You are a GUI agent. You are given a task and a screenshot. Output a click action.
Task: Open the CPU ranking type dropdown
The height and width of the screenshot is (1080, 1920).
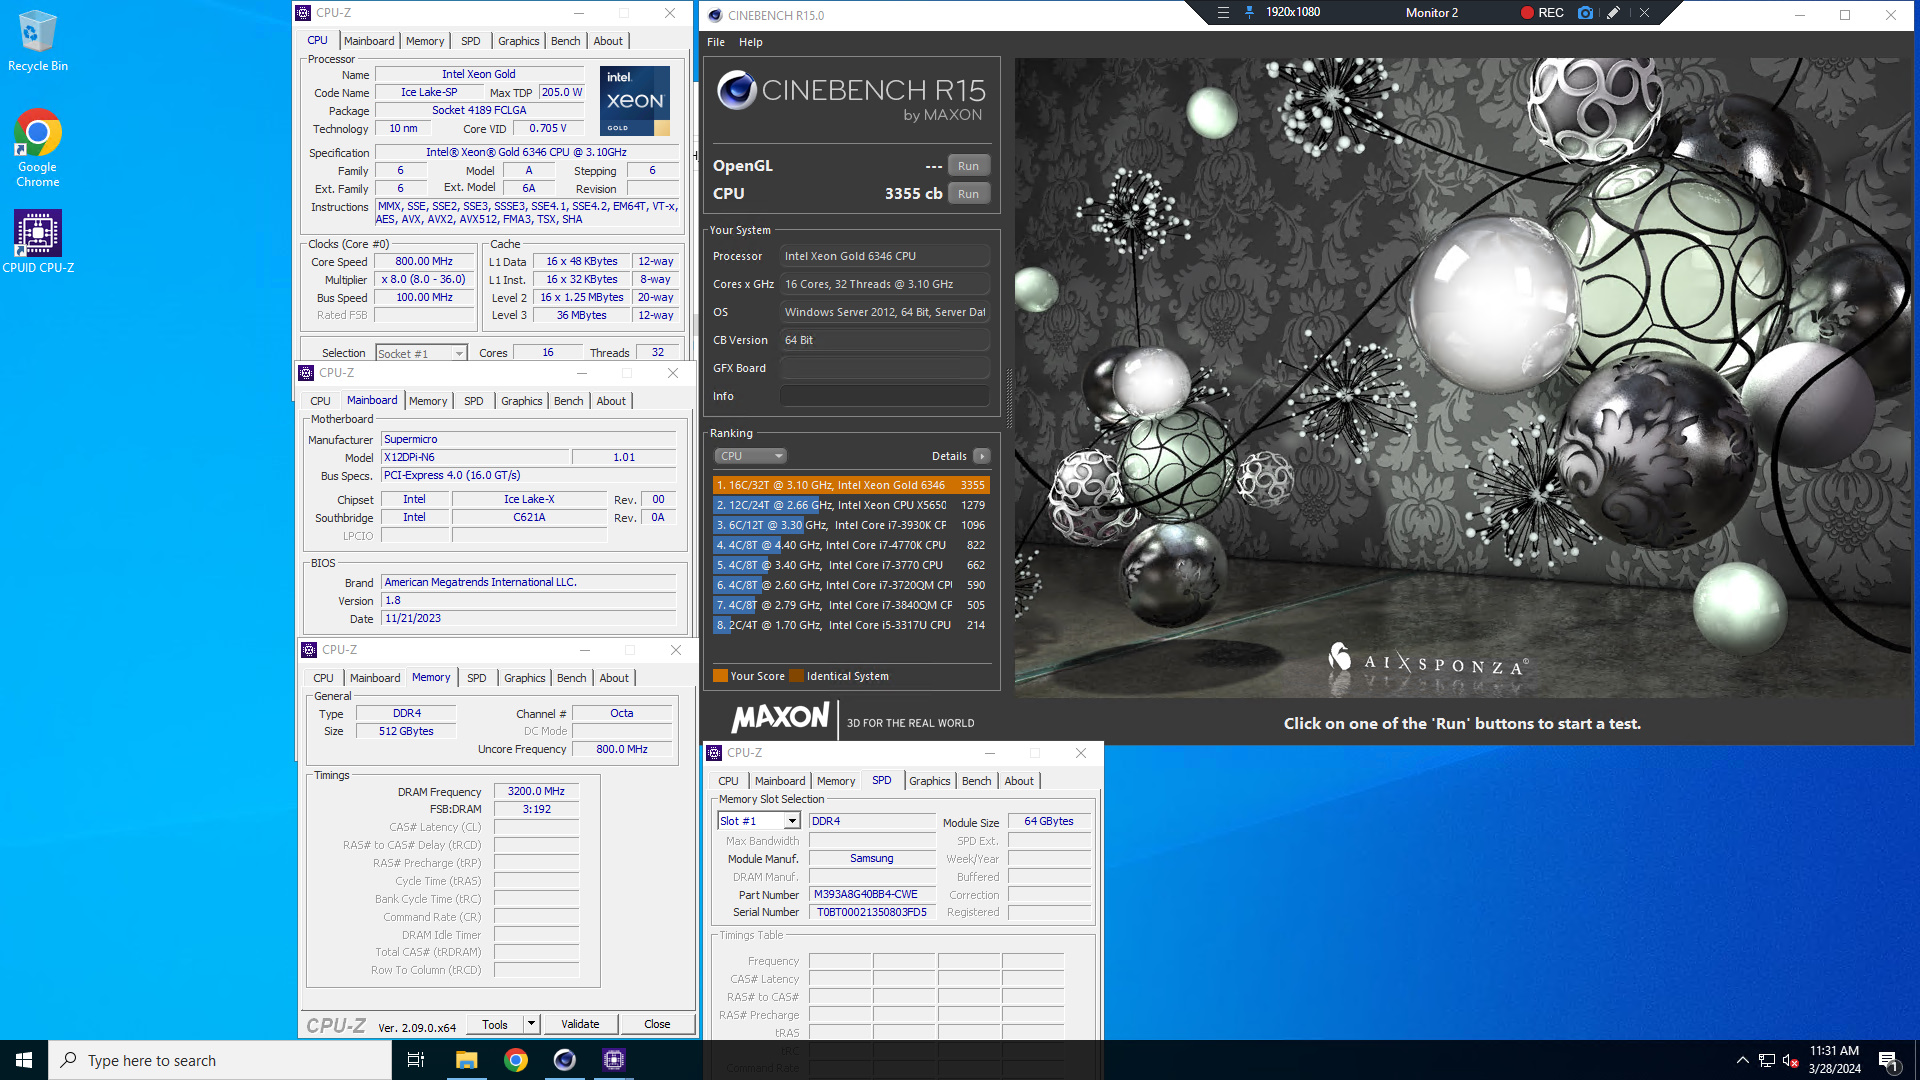pos(751,456)
